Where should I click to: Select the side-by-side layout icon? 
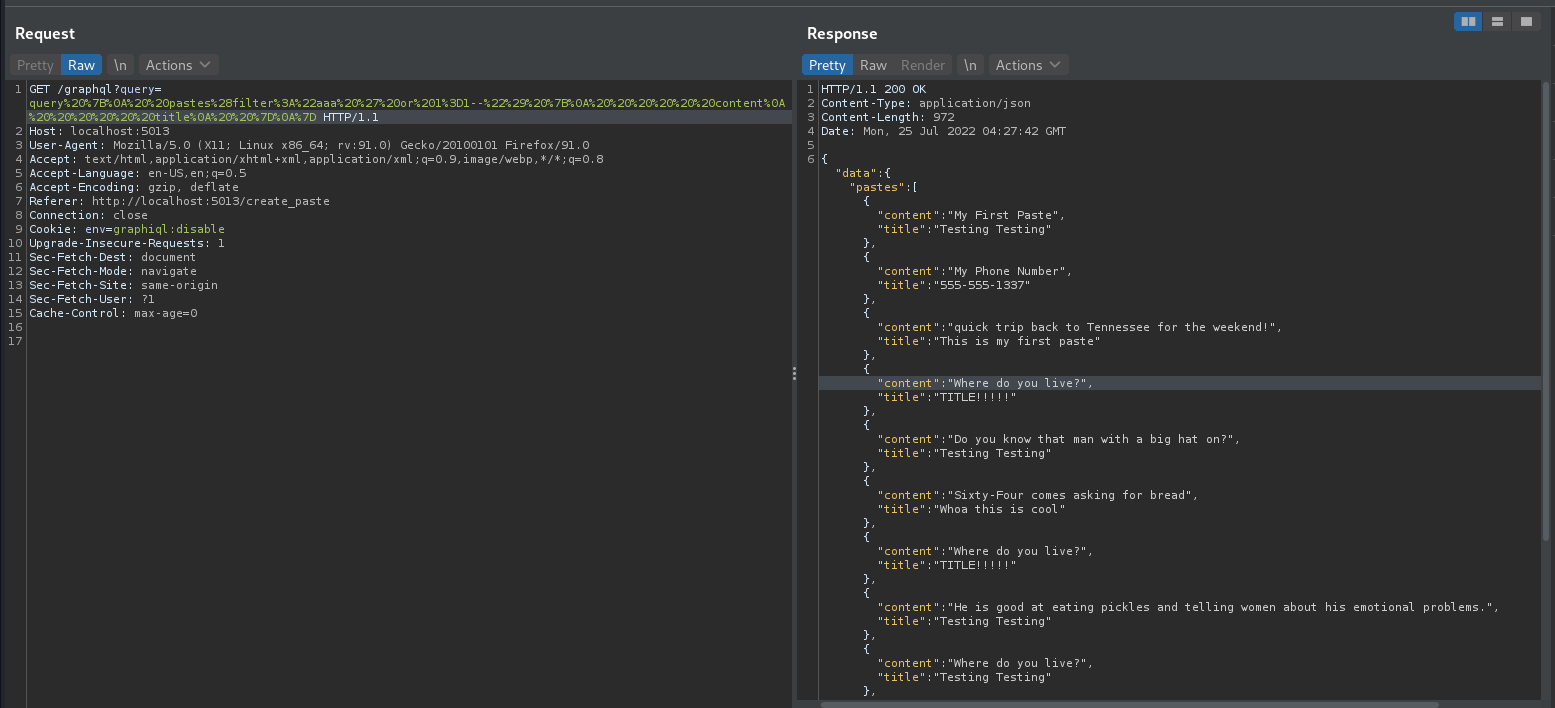coord(1467,21)
